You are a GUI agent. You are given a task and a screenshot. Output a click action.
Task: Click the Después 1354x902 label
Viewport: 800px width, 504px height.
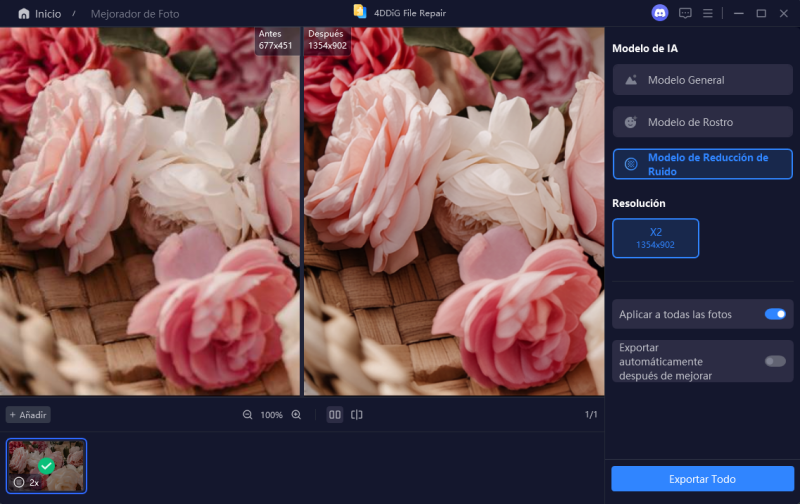click(328, 40)
